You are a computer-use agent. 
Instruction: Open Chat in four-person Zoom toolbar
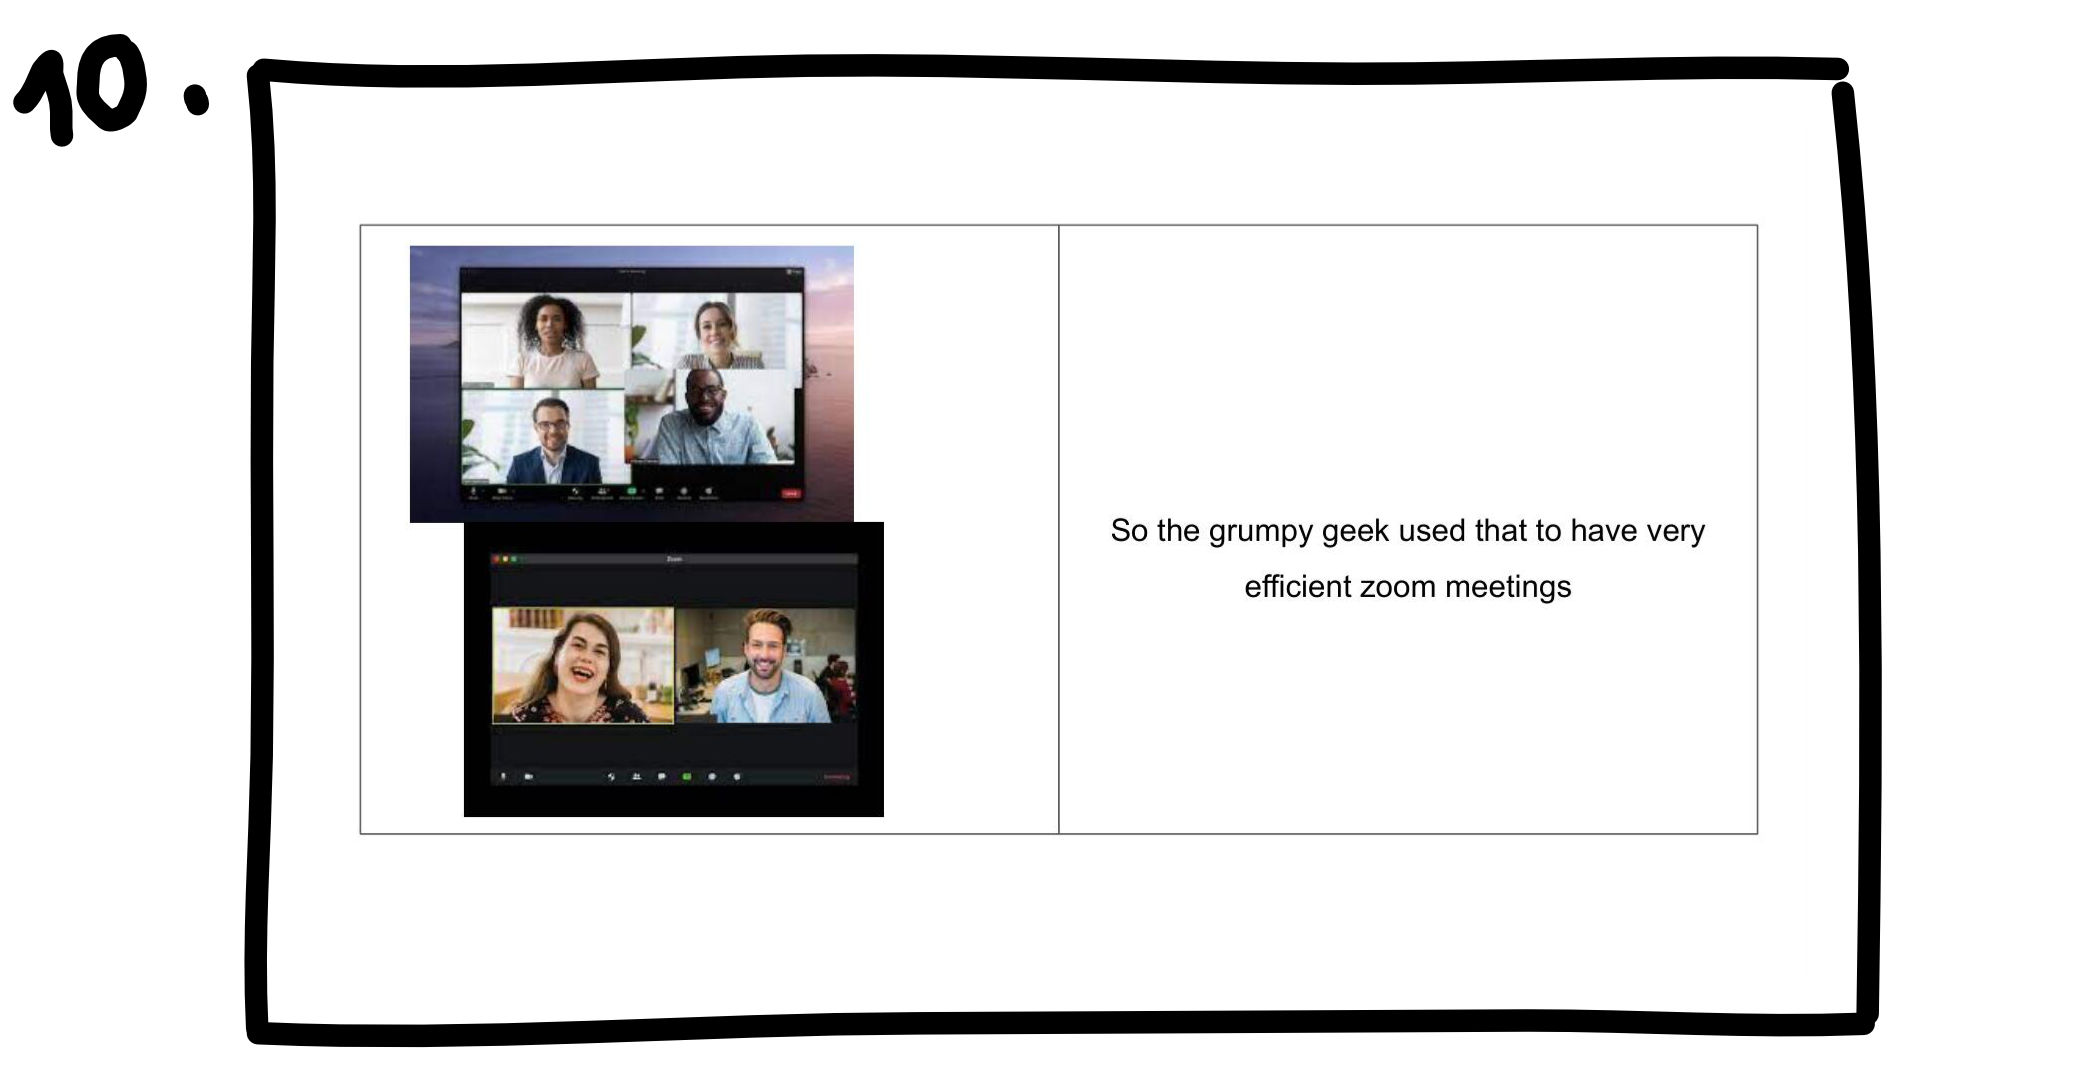(x=659, y=492)
